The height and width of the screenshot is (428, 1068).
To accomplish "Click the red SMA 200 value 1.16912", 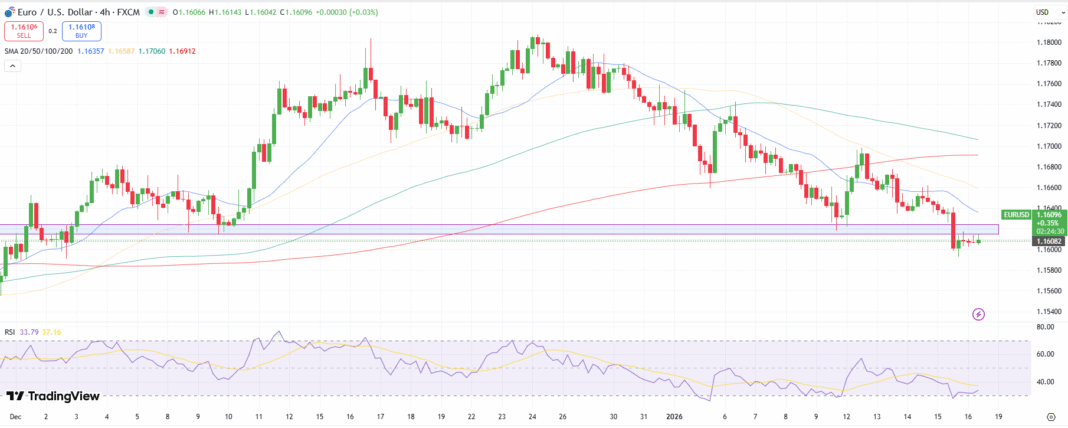I will pyautogui.click(x=180, y=49).
